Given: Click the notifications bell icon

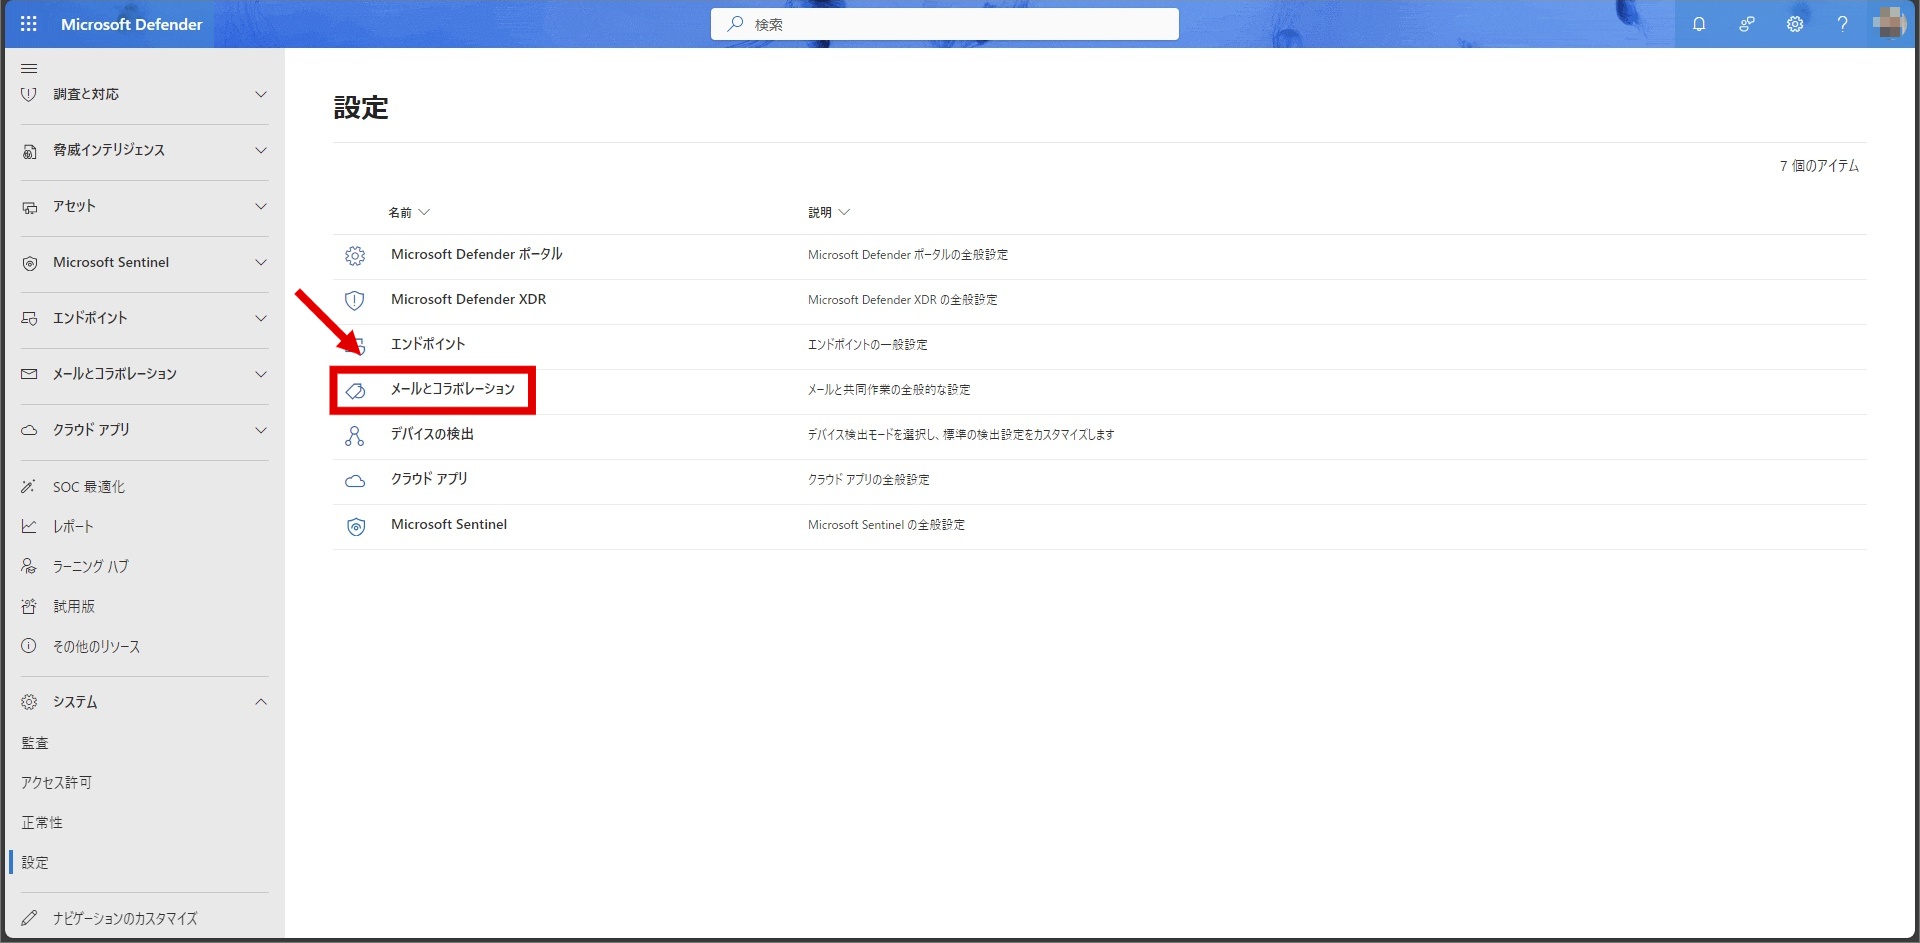Looking at the screenshot, I should (x=1699, y=24).
